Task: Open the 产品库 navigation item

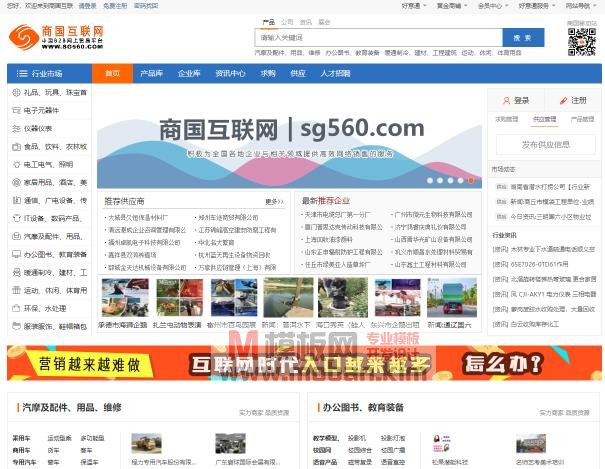Action: coord(151,73)
